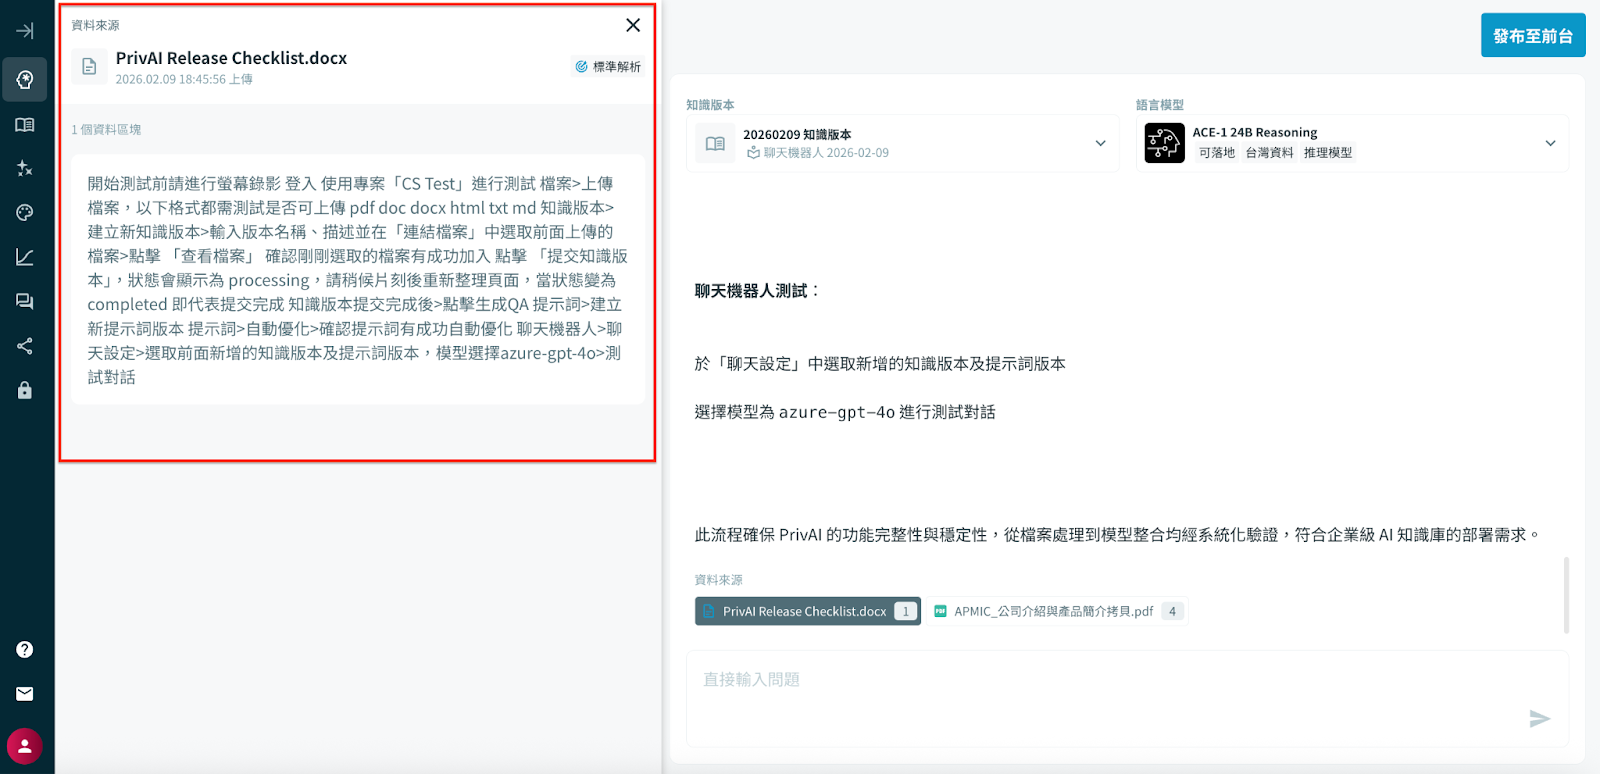Screen dimensions: 1600x774
Task: Open the lock permissions icon
Action: point(25,390)
